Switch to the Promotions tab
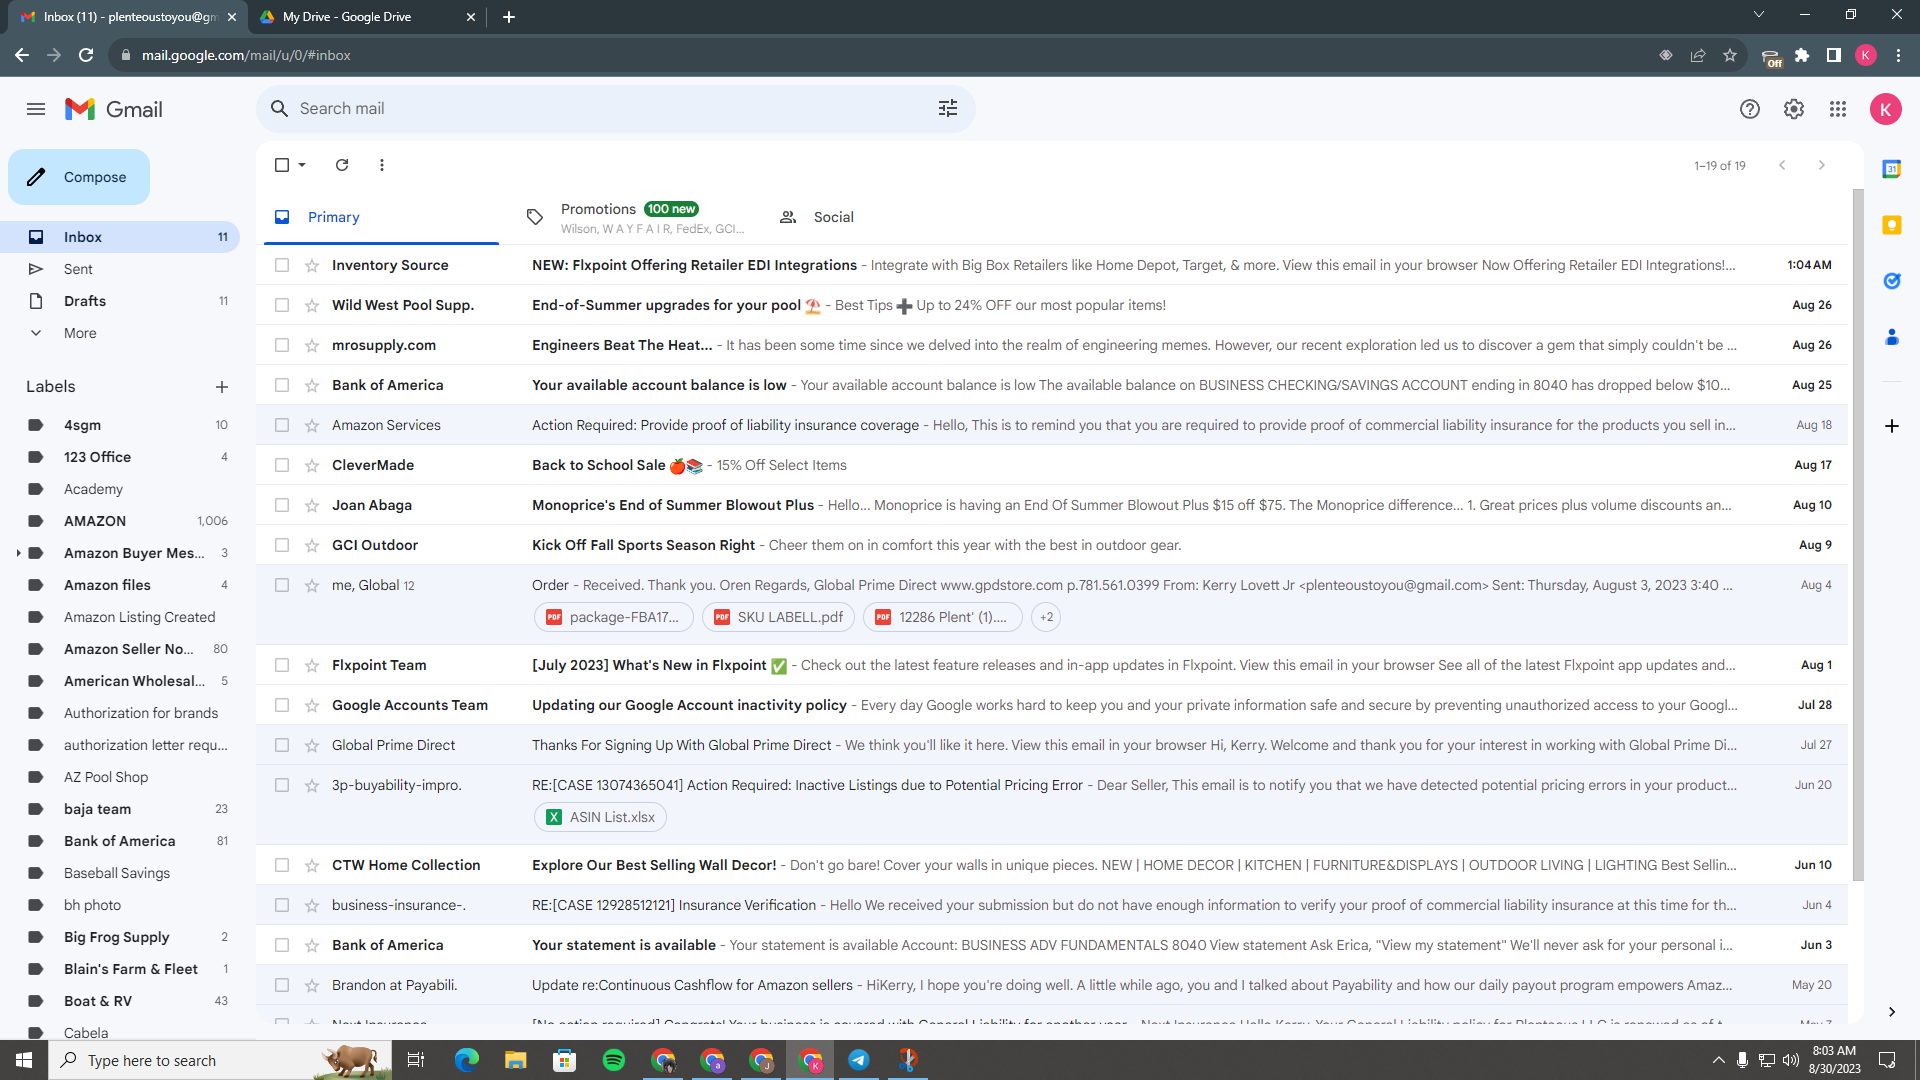1920x1080 pixels. pos(635,217)
